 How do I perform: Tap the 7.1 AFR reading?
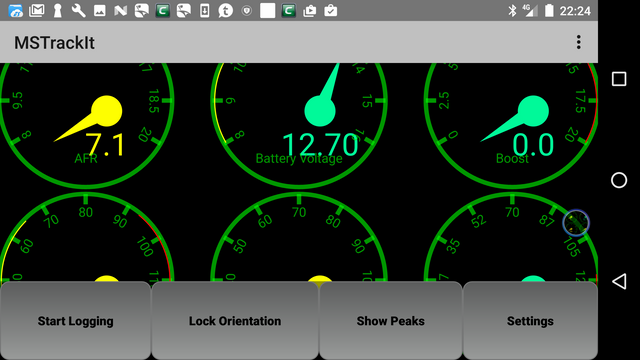point(105,145)
